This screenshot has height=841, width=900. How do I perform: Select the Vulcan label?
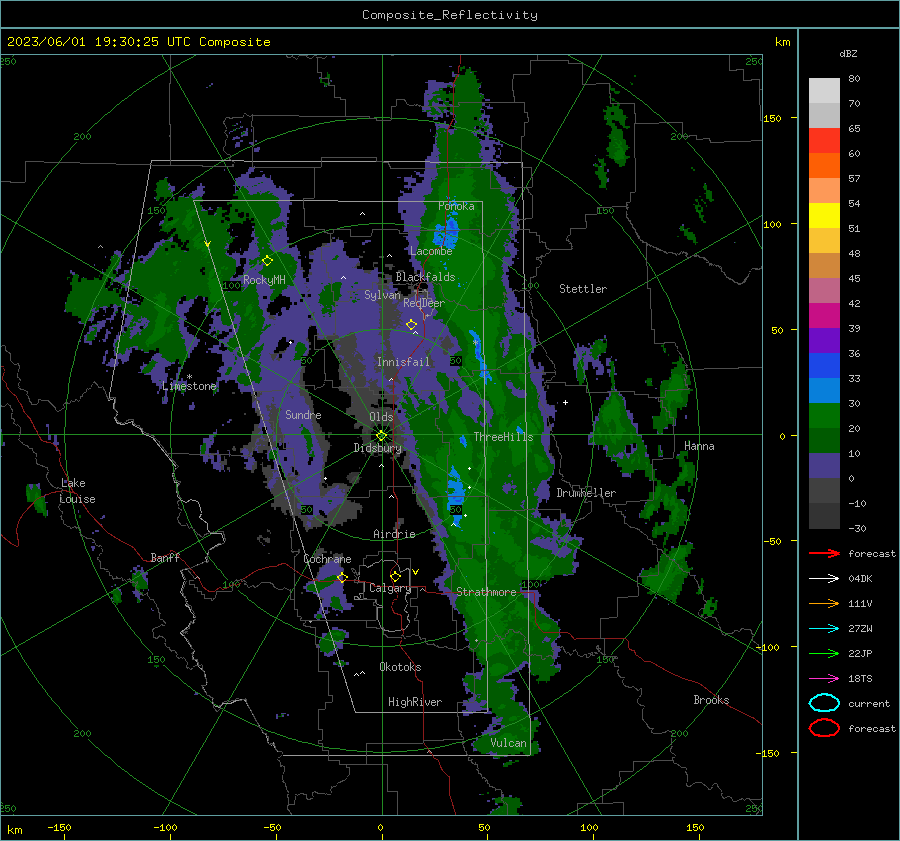[x=508, y=743]
